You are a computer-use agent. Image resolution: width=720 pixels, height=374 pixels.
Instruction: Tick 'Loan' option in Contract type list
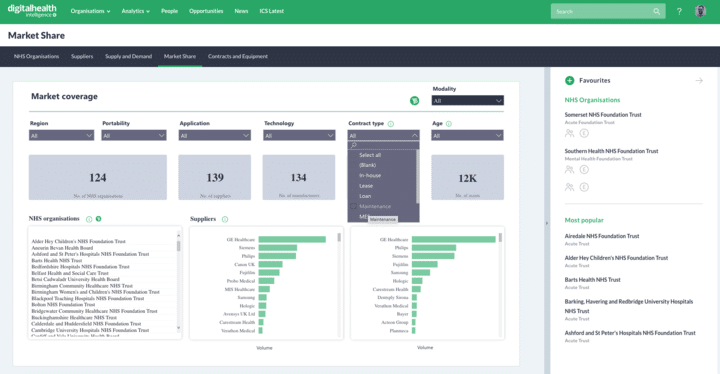(365, 196)
